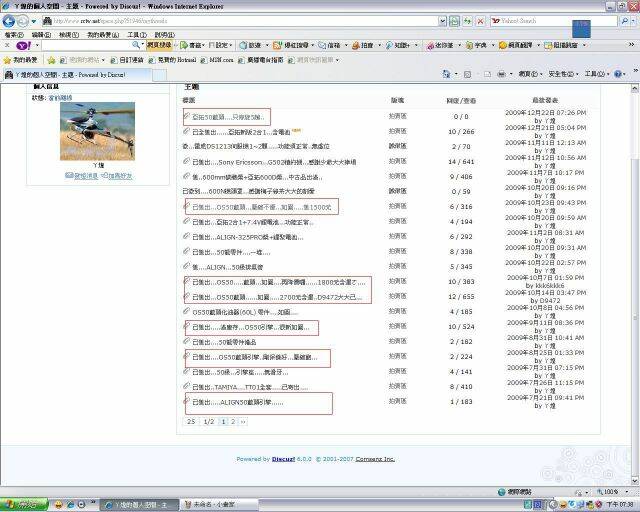Viewport: 640px width, 512px height.
Task: Click the Discuz! link in footer
Action: (x=283, y=459)
